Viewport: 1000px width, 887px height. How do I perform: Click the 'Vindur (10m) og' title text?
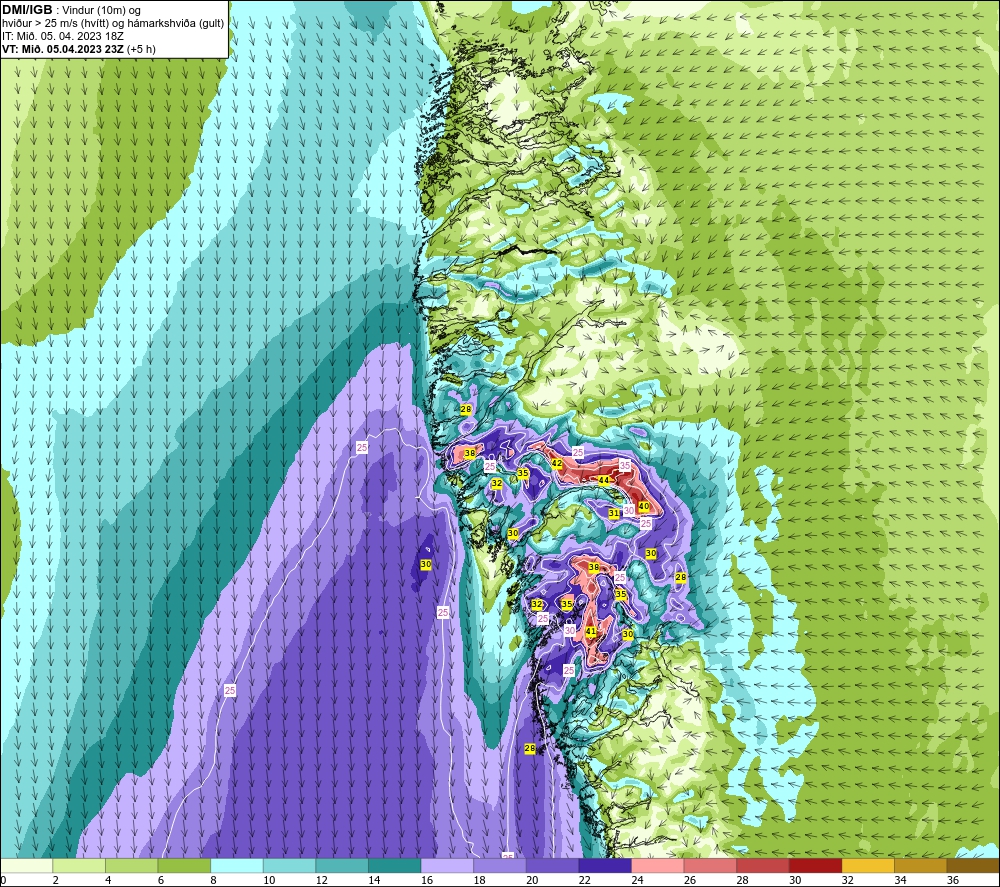101,11
